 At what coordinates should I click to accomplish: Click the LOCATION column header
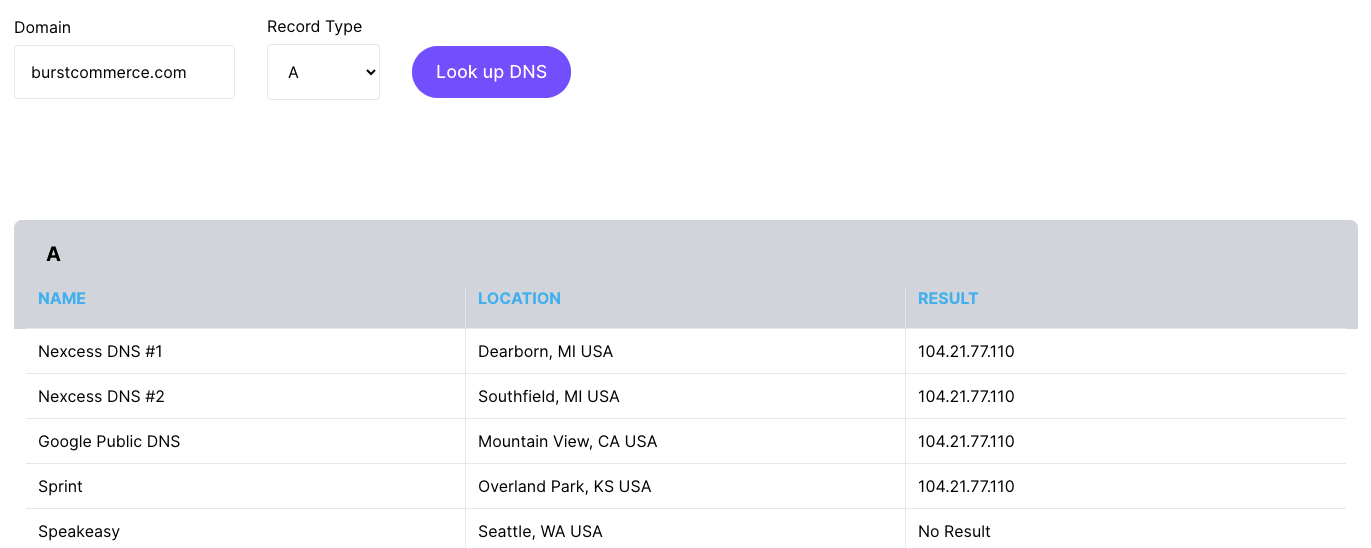click(519, 298)
